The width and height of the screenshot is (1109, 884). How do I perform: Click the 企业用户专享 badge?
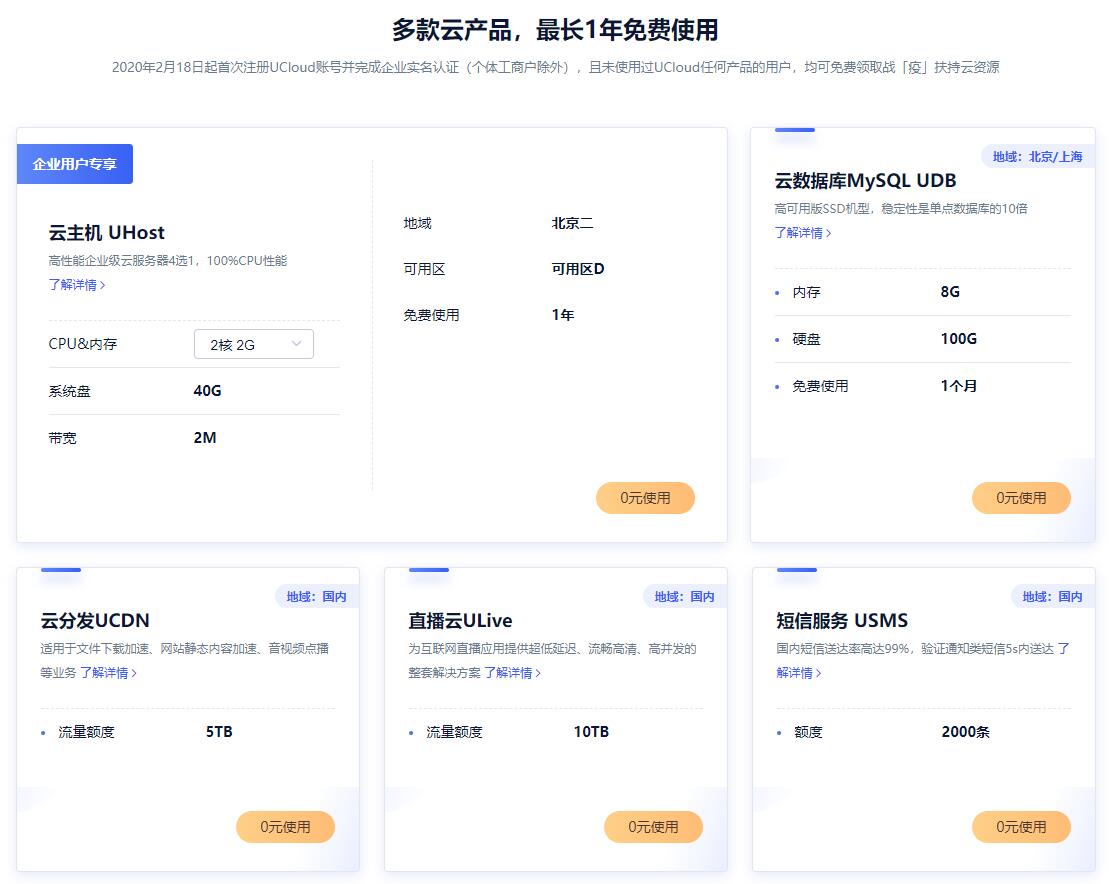click(x=74, y=163)
